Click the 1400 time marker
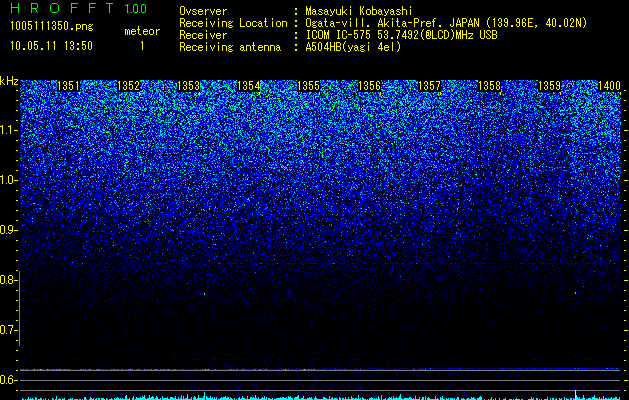This screenshot has height=400, width=629. pyautogui.click(x=609, y=86)
